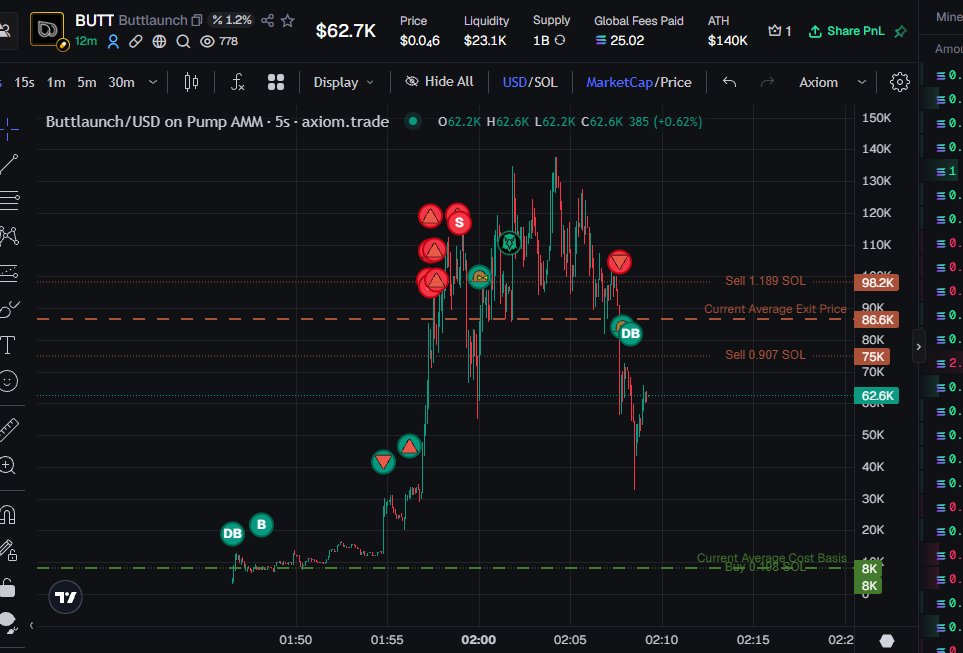The width and height of the screenshot is (963, 653).
Task: Star BUTT as a favorite
Action: 287,20
